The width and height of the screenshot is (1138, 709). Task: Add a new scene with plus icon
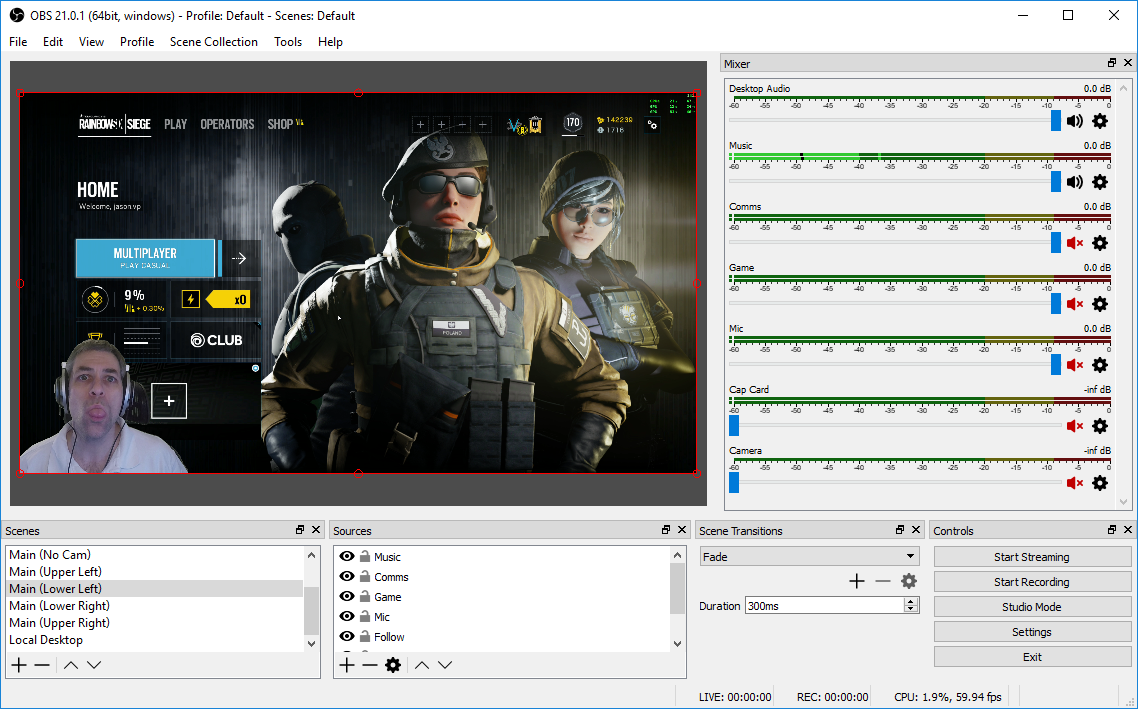point(19,665)
